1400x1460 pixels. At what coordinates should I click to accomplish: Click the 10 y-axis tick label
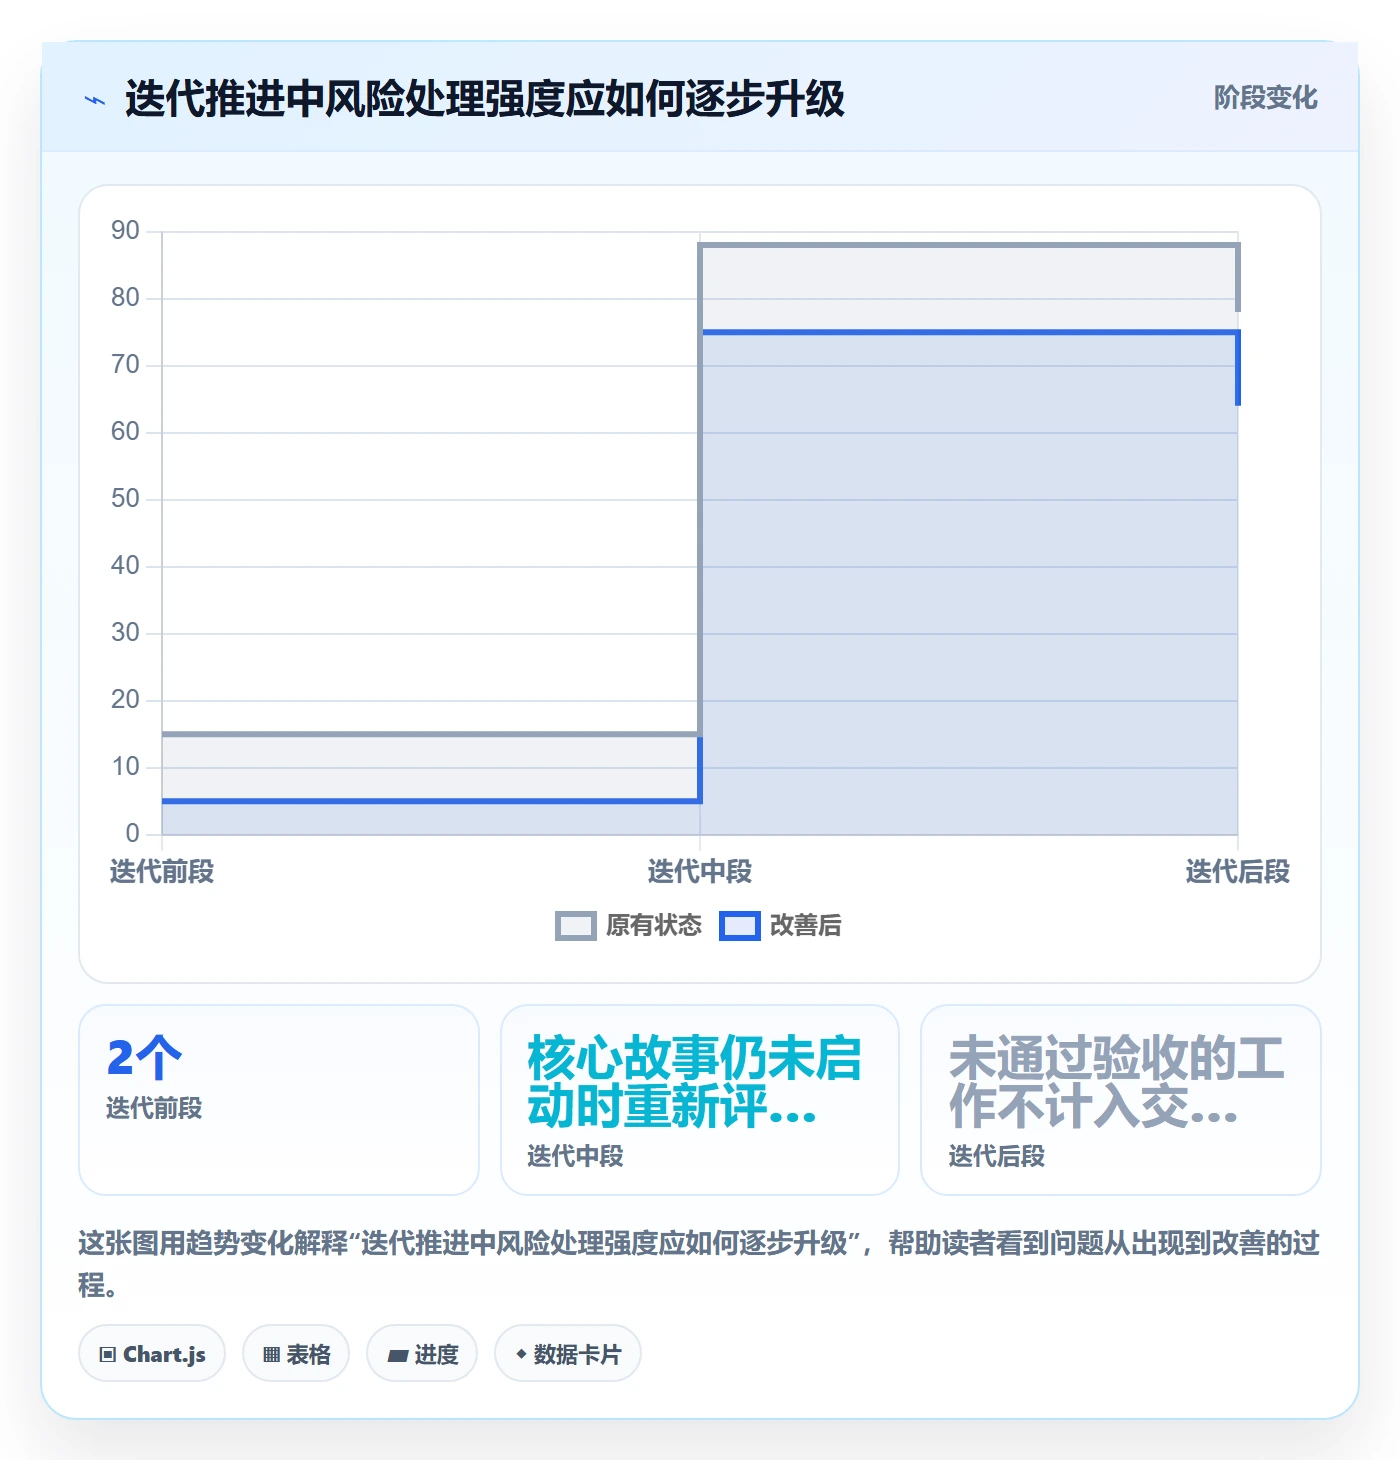[x=125, y=767]
